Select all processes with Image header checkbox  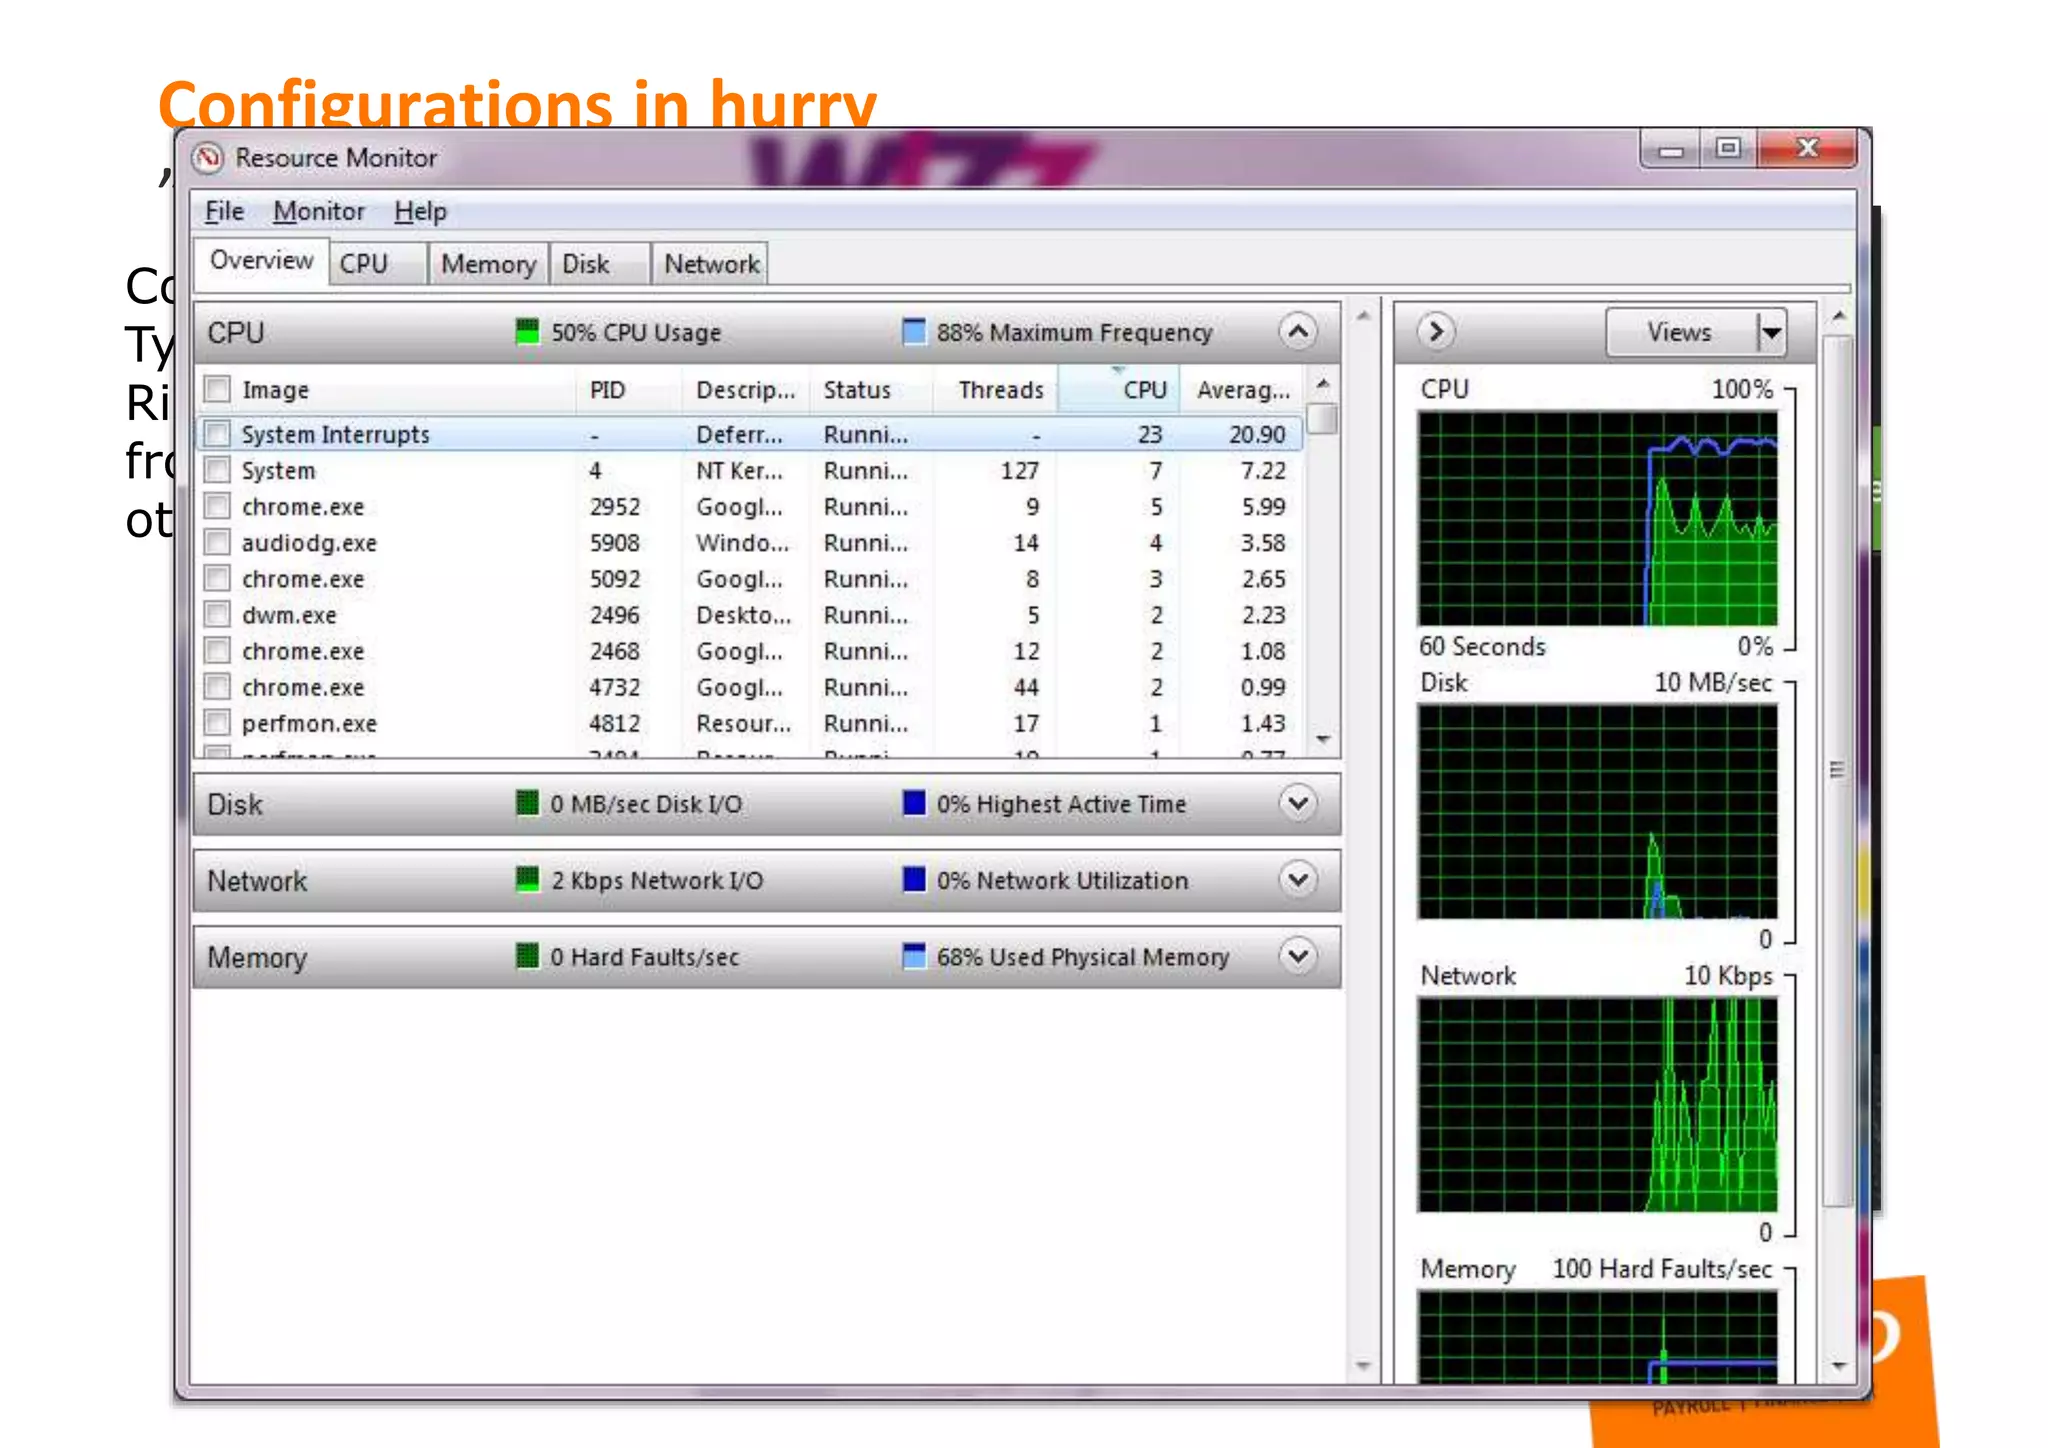click(x=217, y=389)
